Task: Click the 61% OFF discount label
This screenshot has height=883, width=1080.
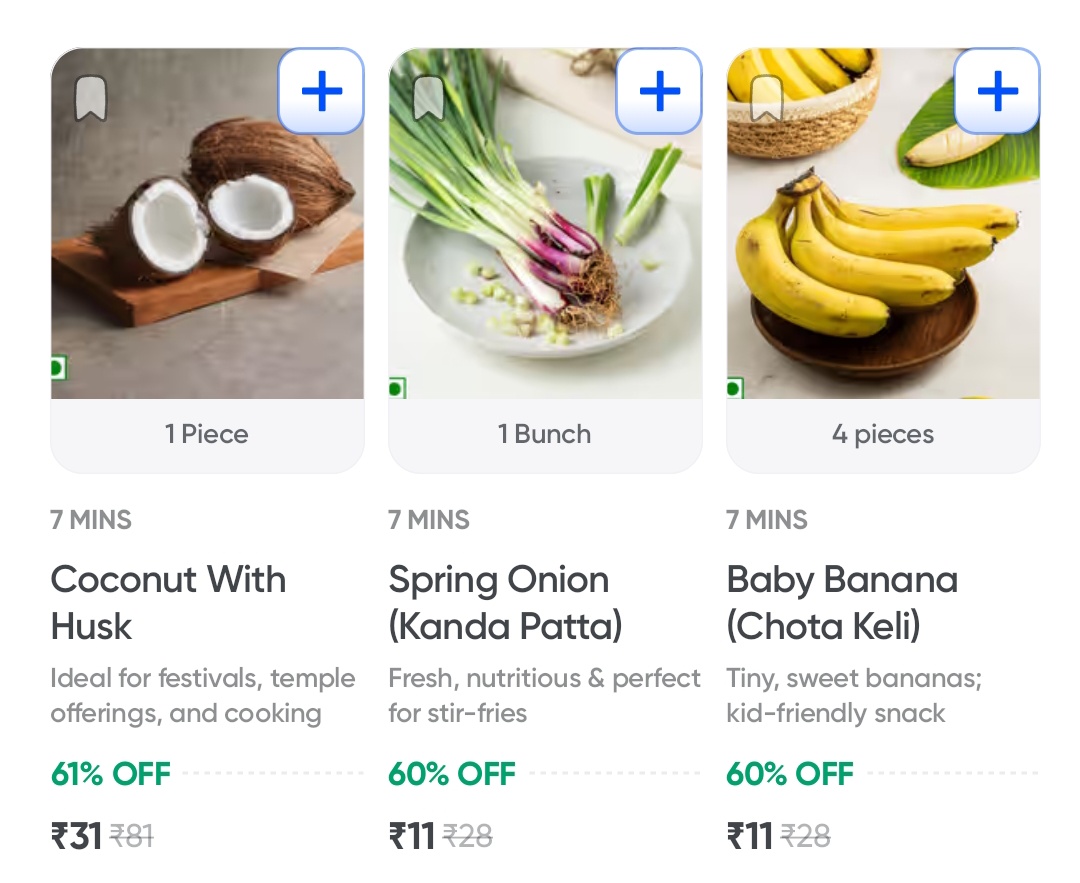Action: (111, 774)
